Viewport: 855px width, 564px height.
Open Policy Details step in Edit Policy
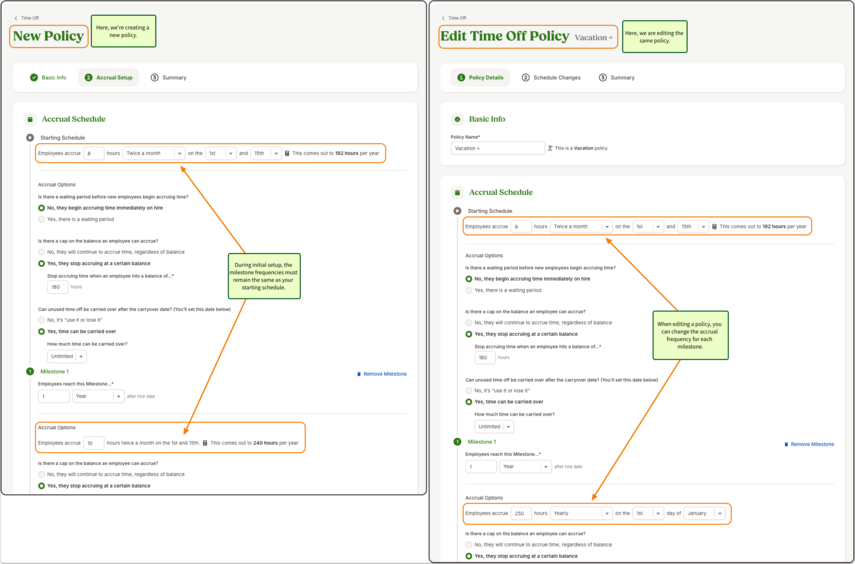pos(480,77)
